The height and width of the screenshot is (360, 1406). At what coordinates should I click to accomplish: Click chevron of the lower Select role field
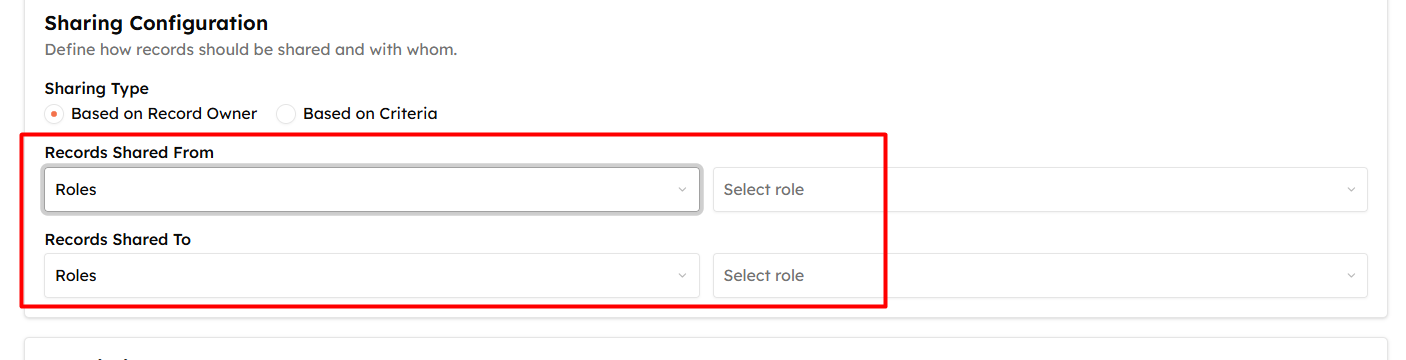(x=1351, y=275)
